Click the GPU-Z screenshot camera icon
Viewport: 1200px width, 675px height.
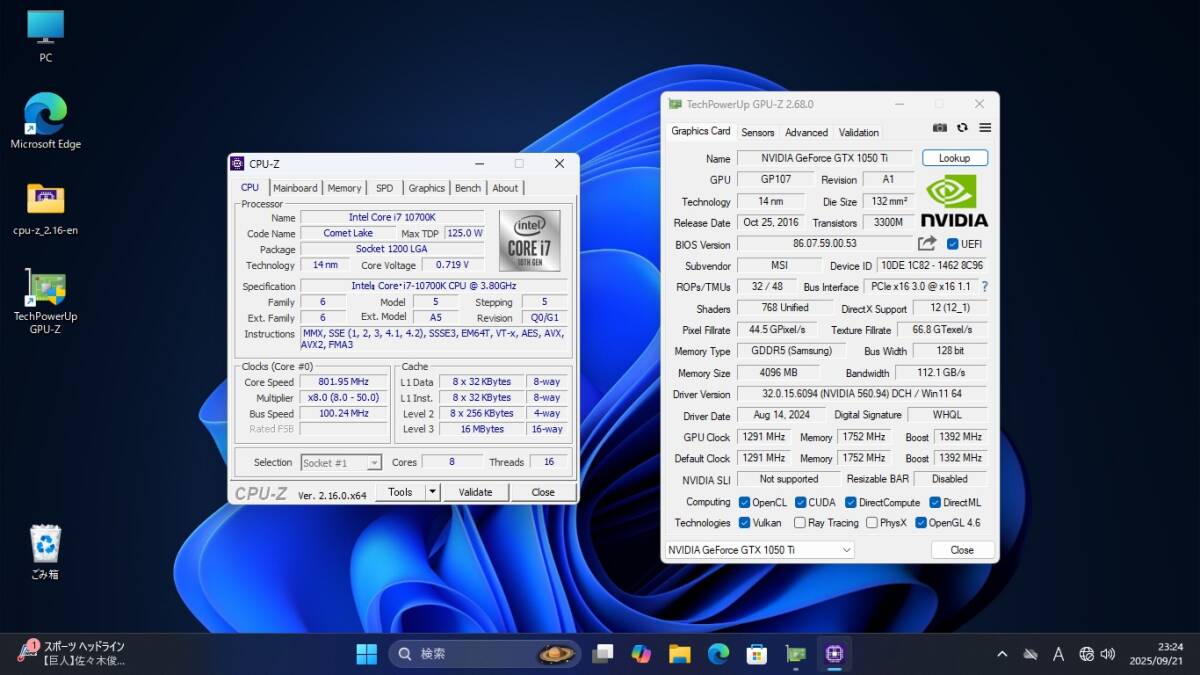[x=940, y=128]
